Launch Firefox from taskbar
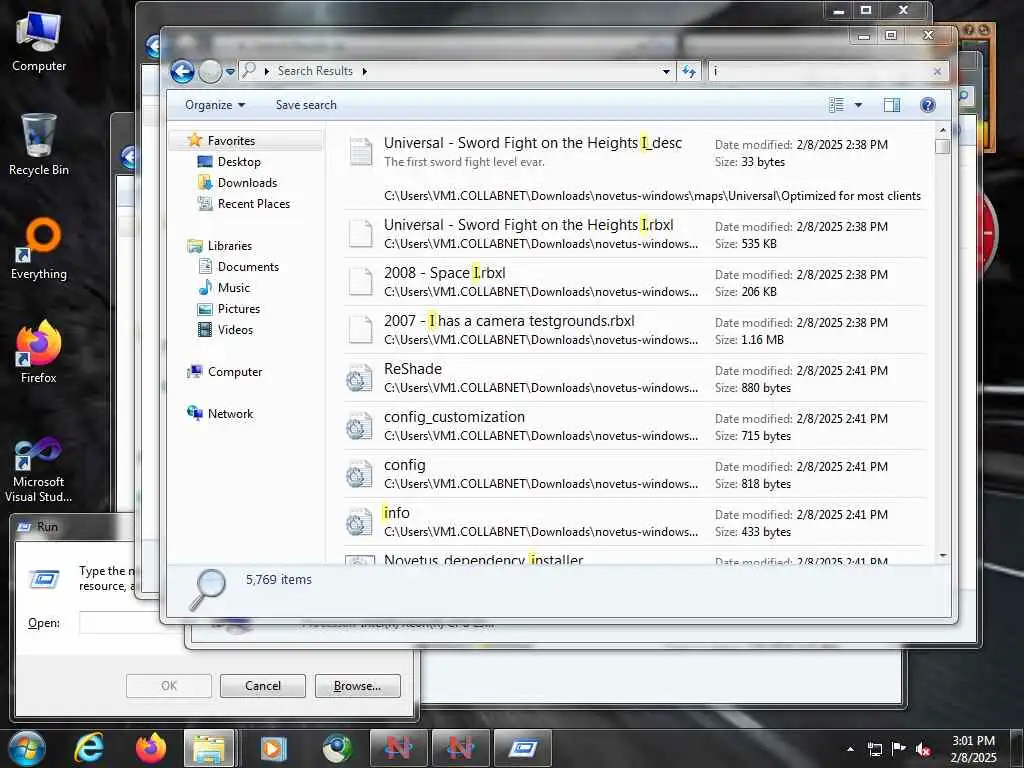This screenshot has width=1024, height=768. (151, 748)
